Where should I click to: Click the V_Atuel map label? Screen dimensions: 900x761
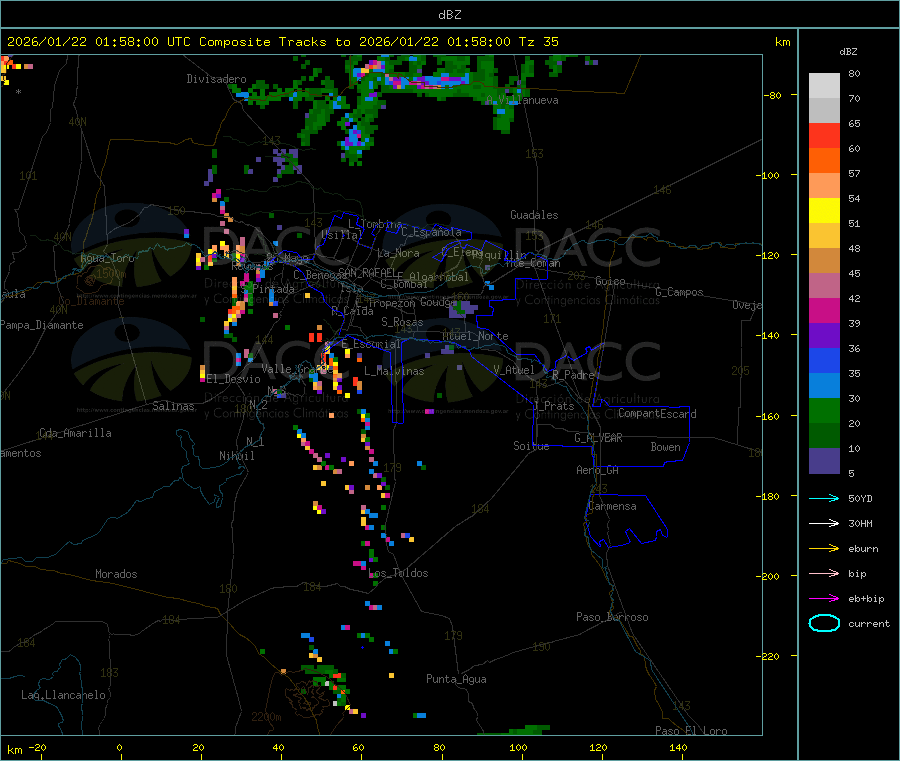[514, 370]
